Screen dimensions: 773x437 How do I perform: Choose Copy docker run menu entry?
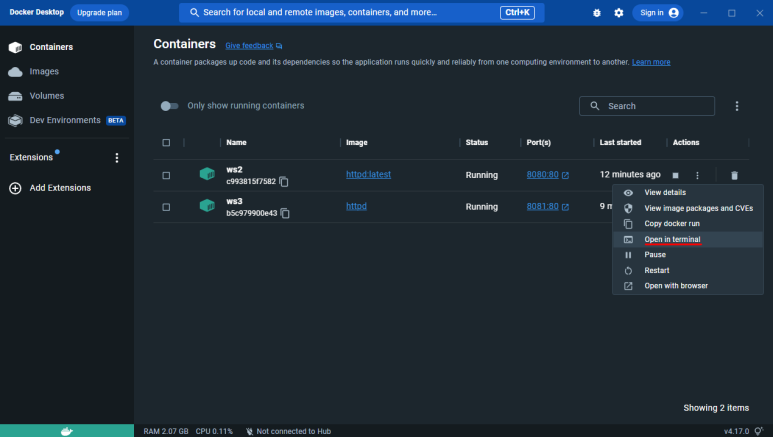688,224
